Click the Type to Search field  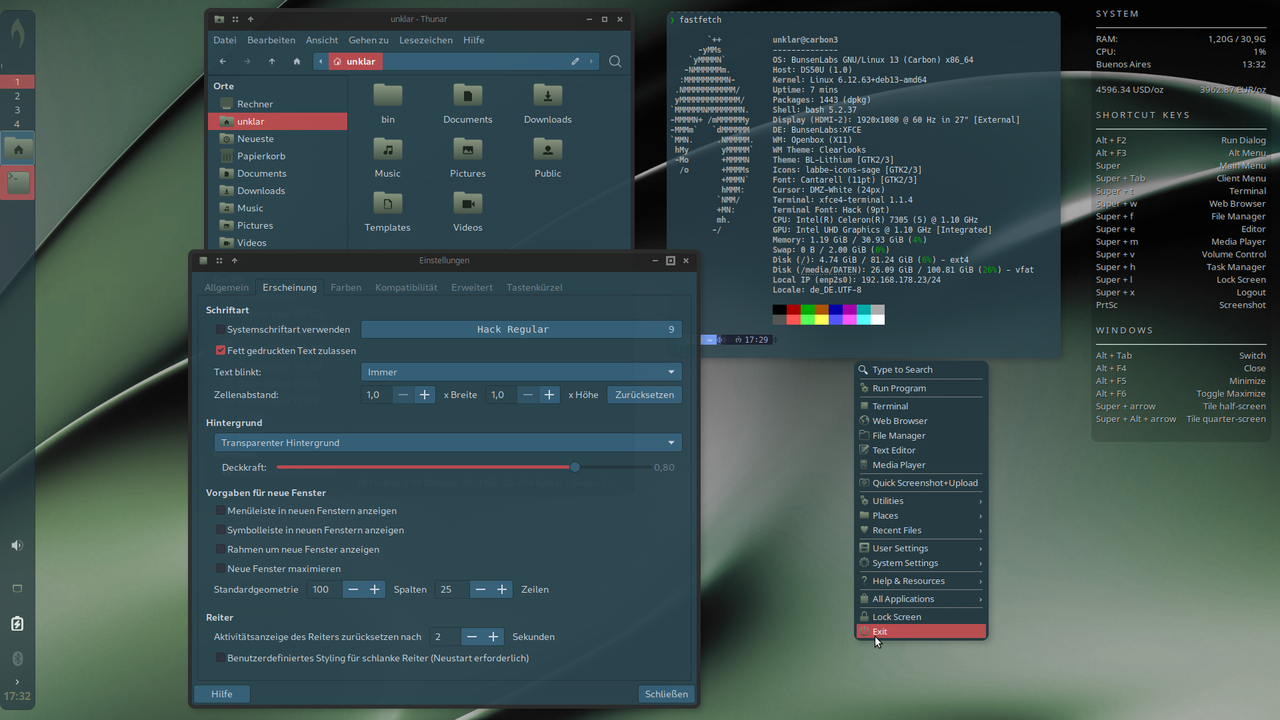921,370
